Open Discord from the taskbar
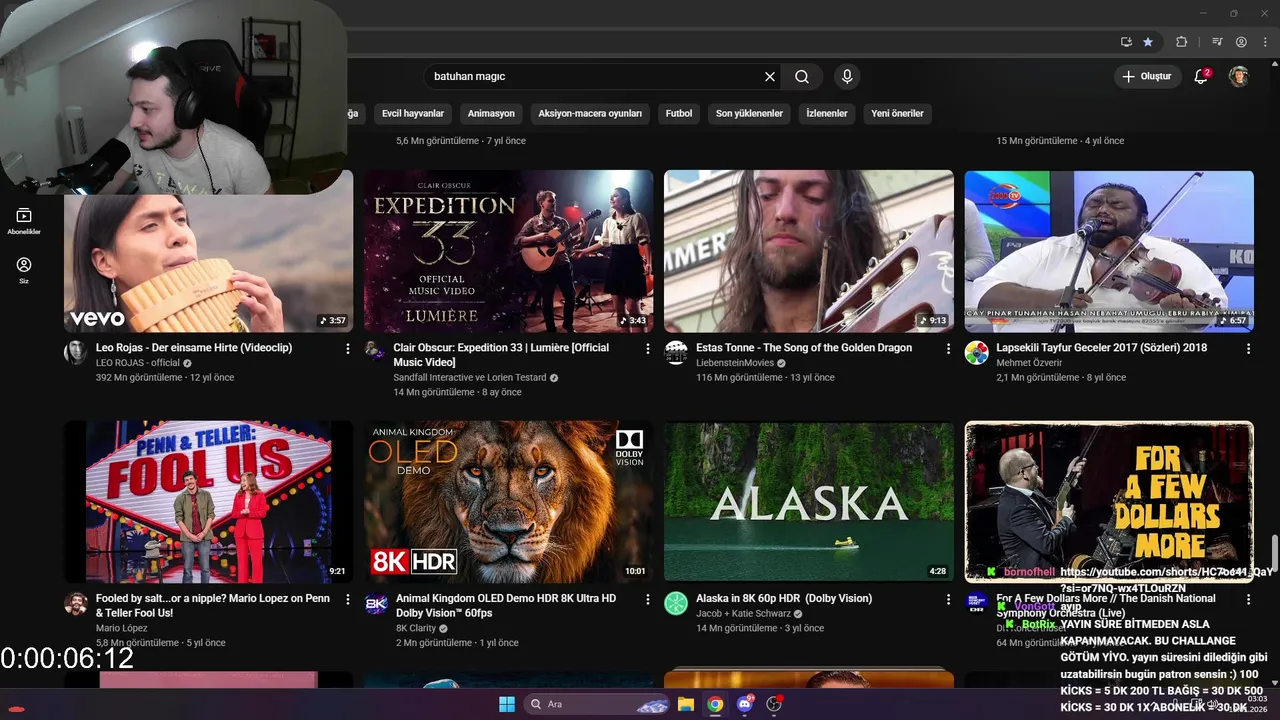 pos(744,704)
